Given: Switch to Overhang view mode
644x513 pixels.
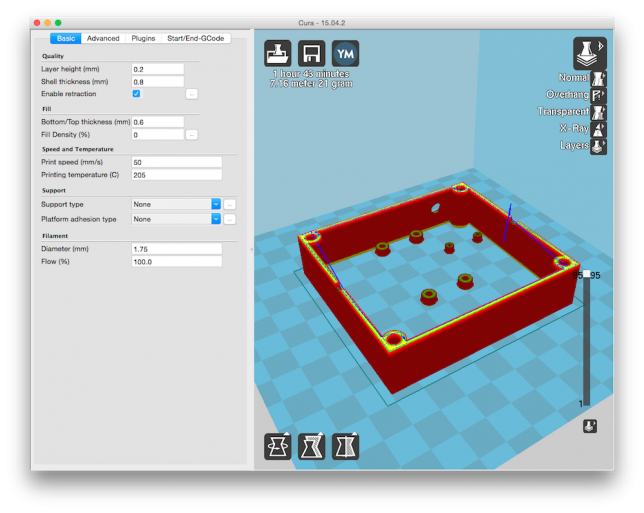Looking at the screenshot, I should coord(599,94).
